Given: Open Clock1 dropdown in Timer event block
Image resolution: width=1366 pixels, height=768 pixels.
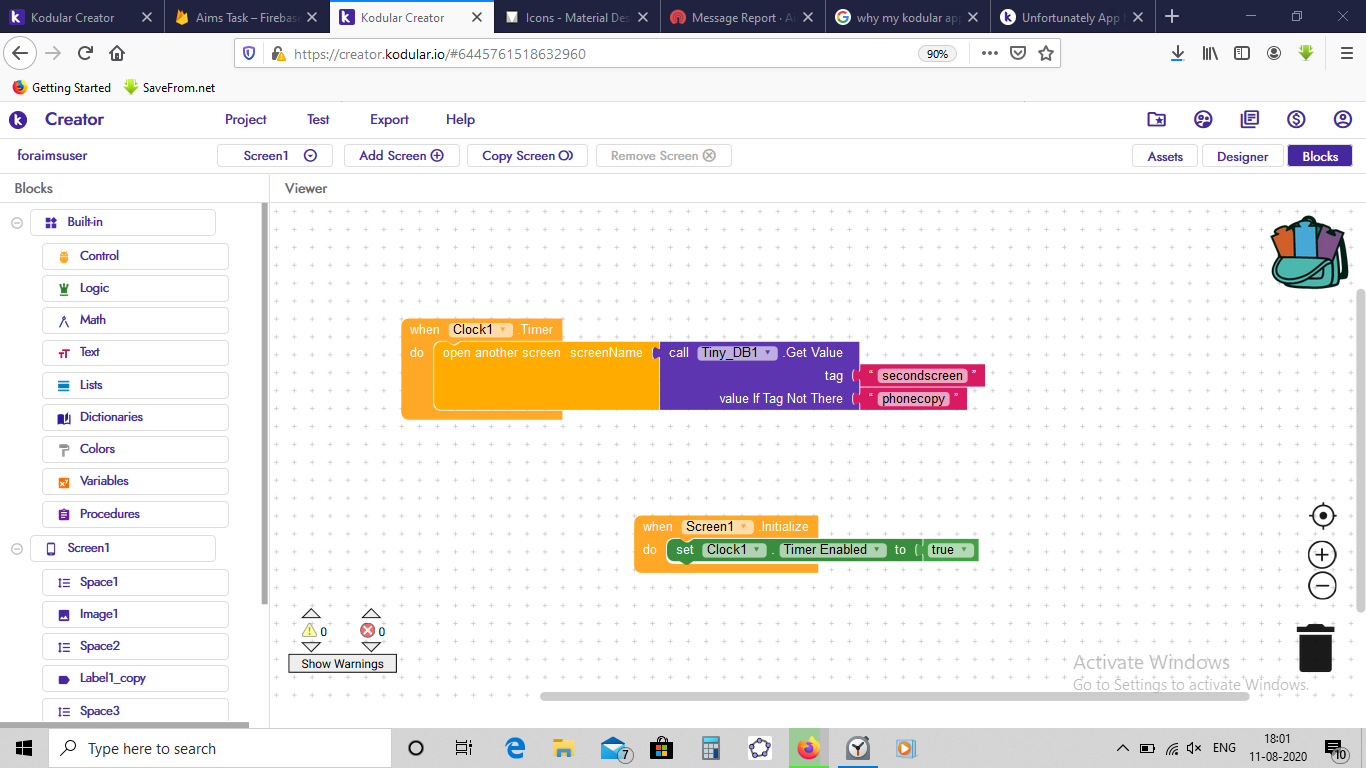Looking at the screenshot, I should coord(481,330).
